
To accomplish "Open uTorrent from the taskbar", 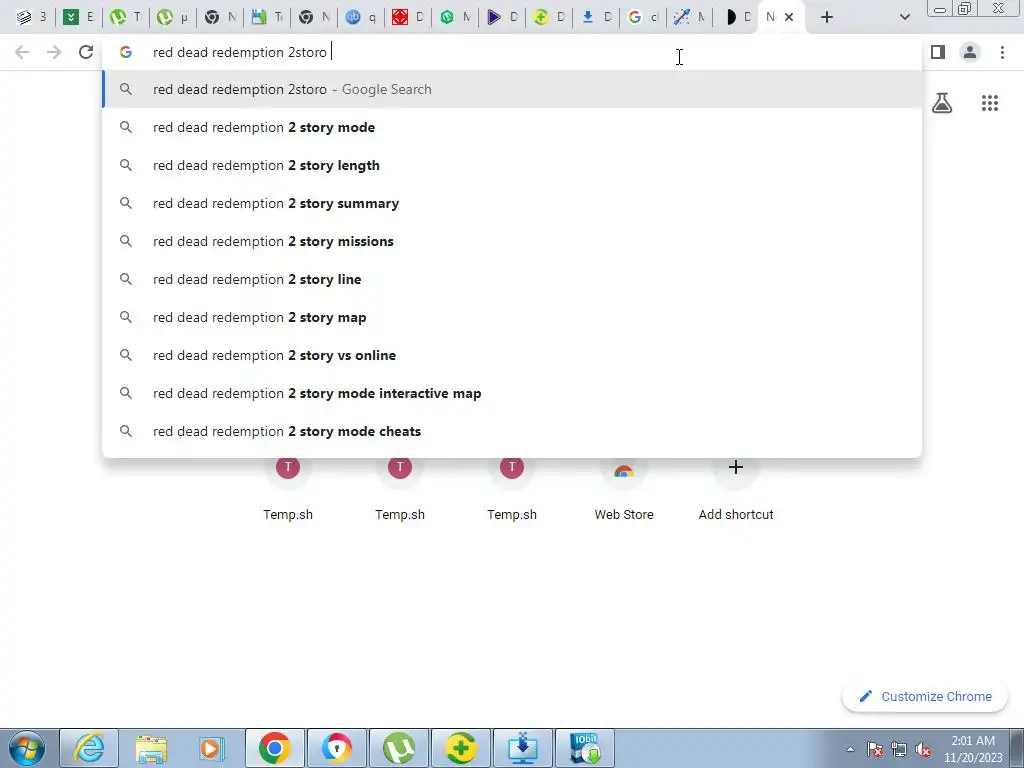I will point(399,748).
